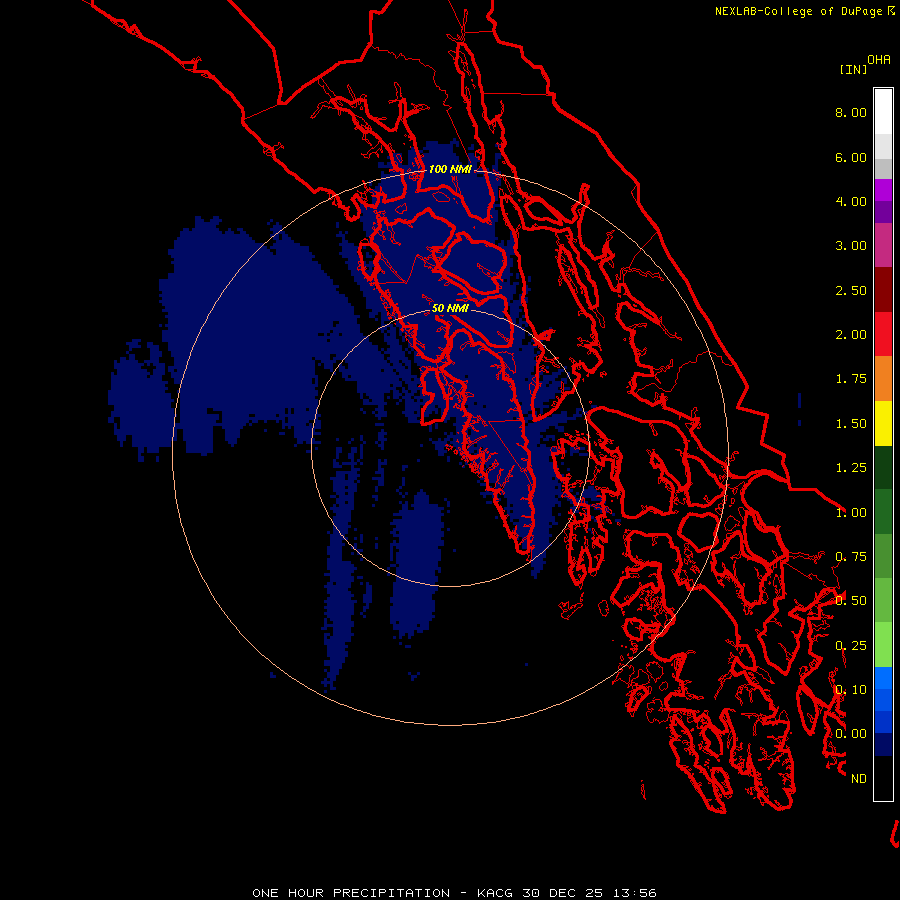Click the OHA product label above legend
Viewport: 900px width, 900px height.
(879, 60)
